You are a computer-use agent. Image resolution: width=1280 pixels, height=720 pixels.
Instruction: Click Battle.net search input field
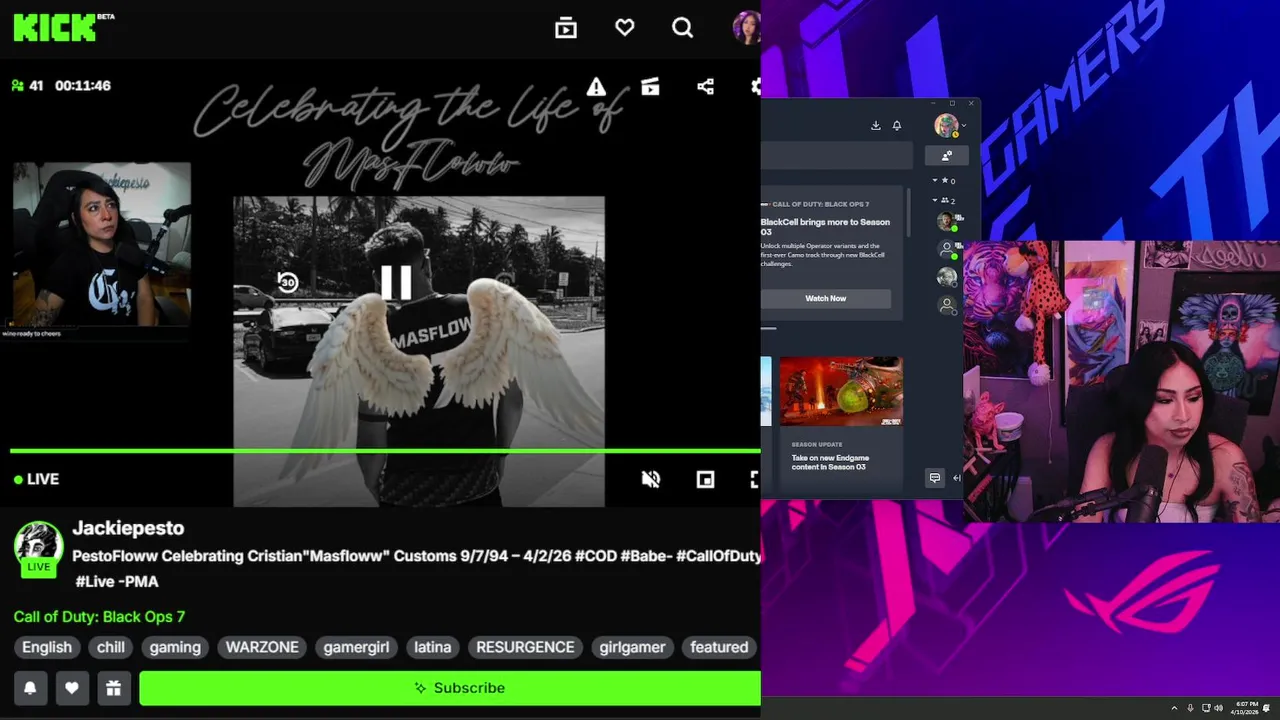point(836,155)
